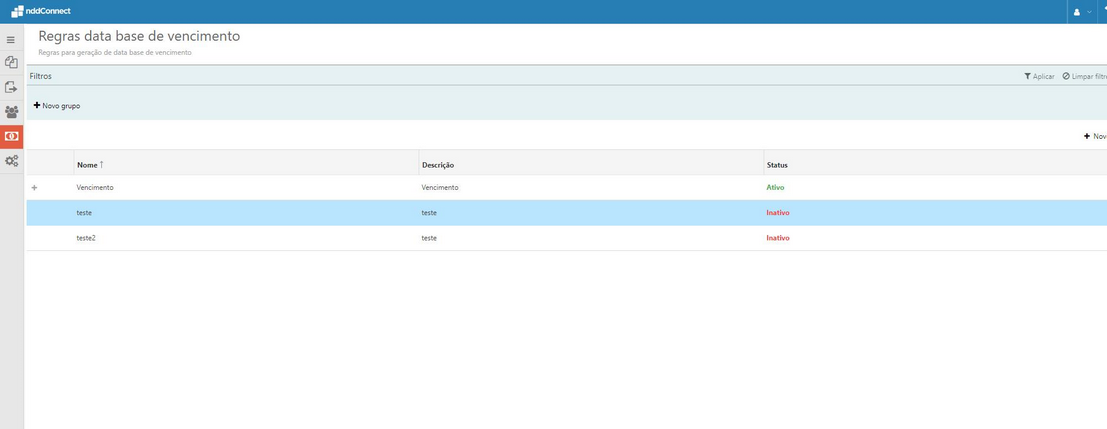Apply filters with Aplicar button
This screenshot has width=1107, height=429.
[1039, 76]
